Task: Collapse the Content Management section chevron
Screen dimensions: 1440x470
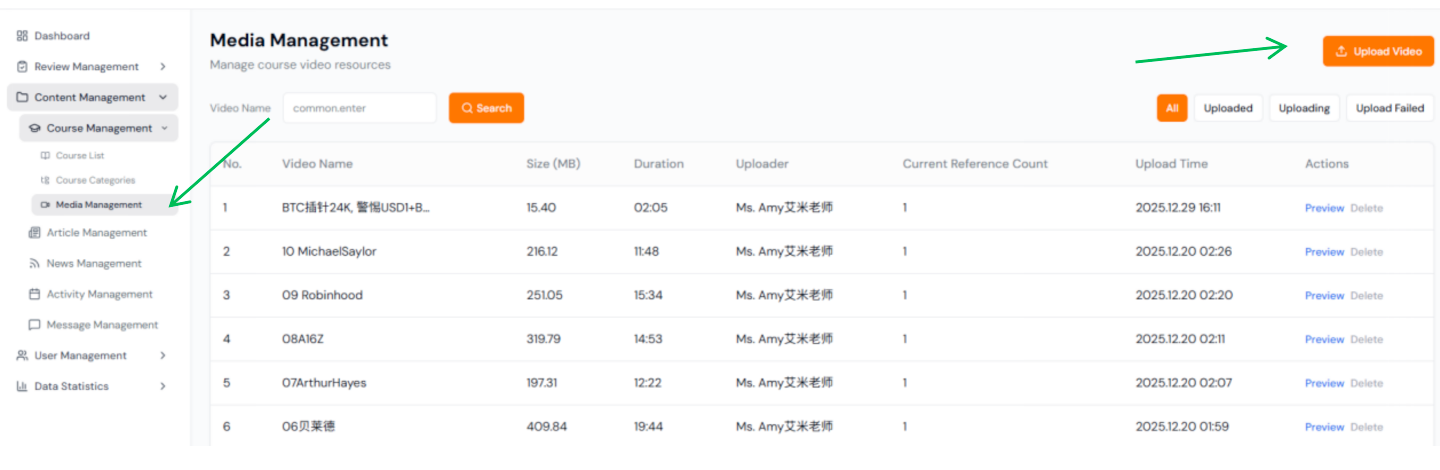Action: (x=163, y=98)
